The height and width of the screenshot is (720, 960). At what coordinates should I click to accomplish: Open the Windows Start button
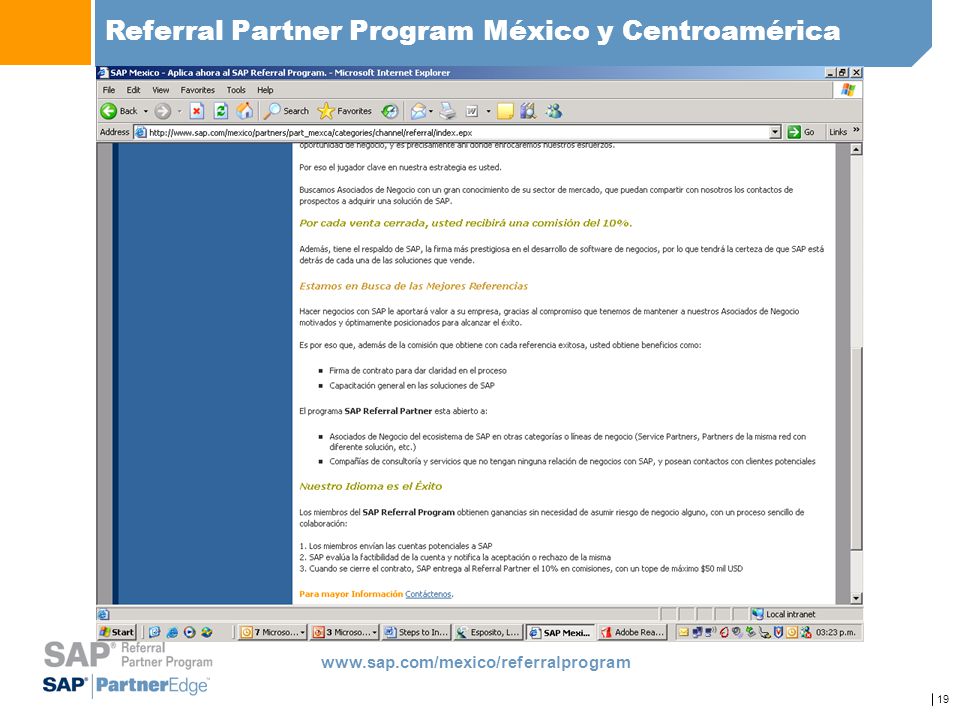pos(117,632)
